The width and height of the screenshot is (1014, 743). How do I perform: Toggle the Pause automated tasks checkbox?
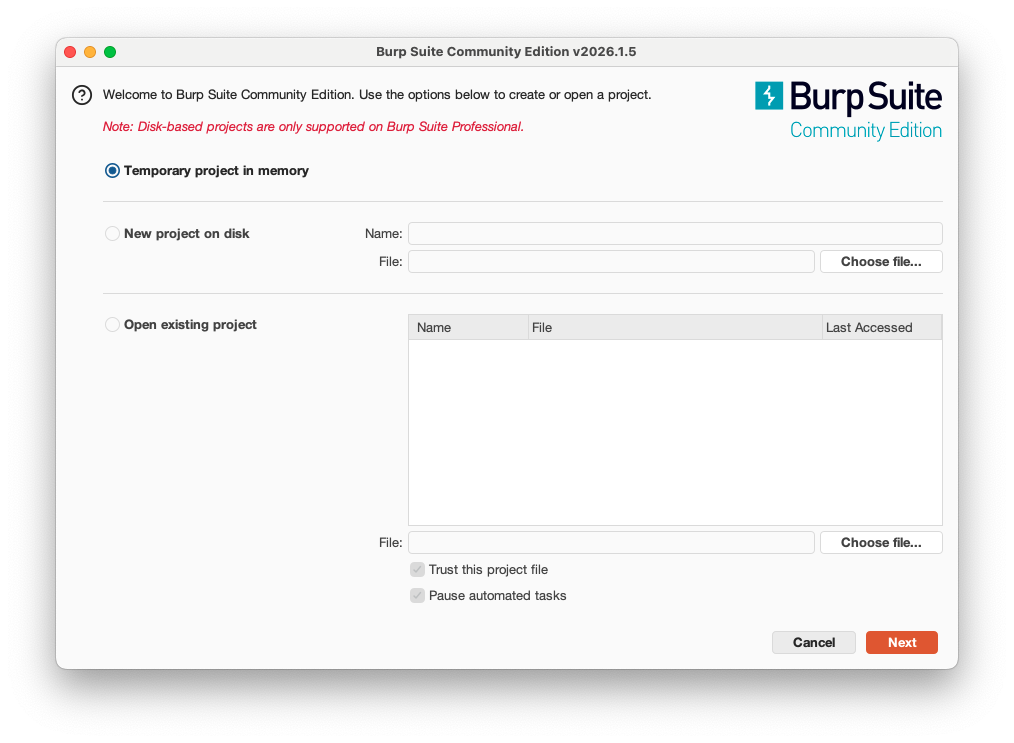417,596
